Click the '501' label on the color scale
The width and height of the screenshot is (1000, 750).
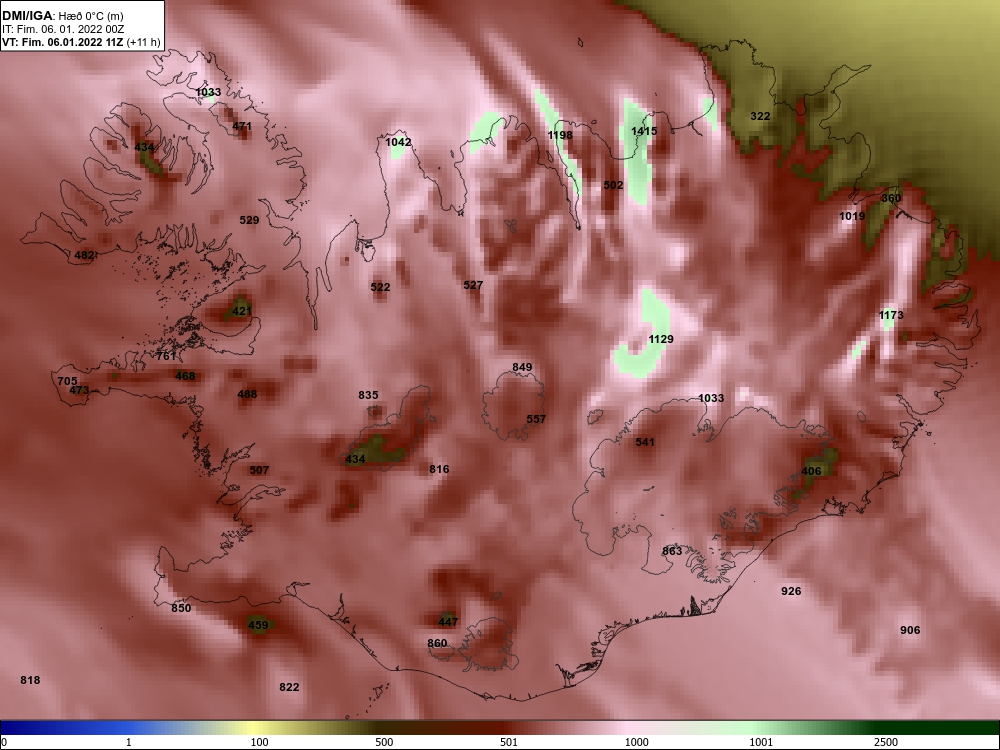(509, 742)
